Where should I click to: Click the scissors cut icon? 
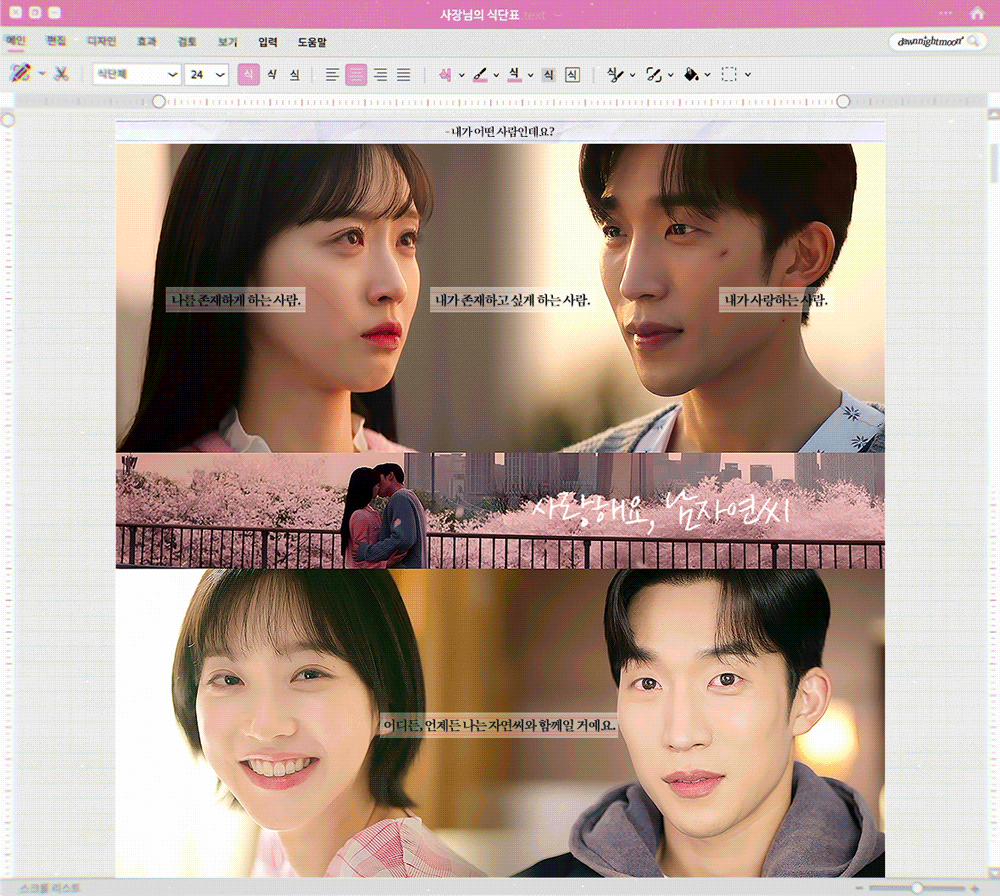(x=61, y=74)
